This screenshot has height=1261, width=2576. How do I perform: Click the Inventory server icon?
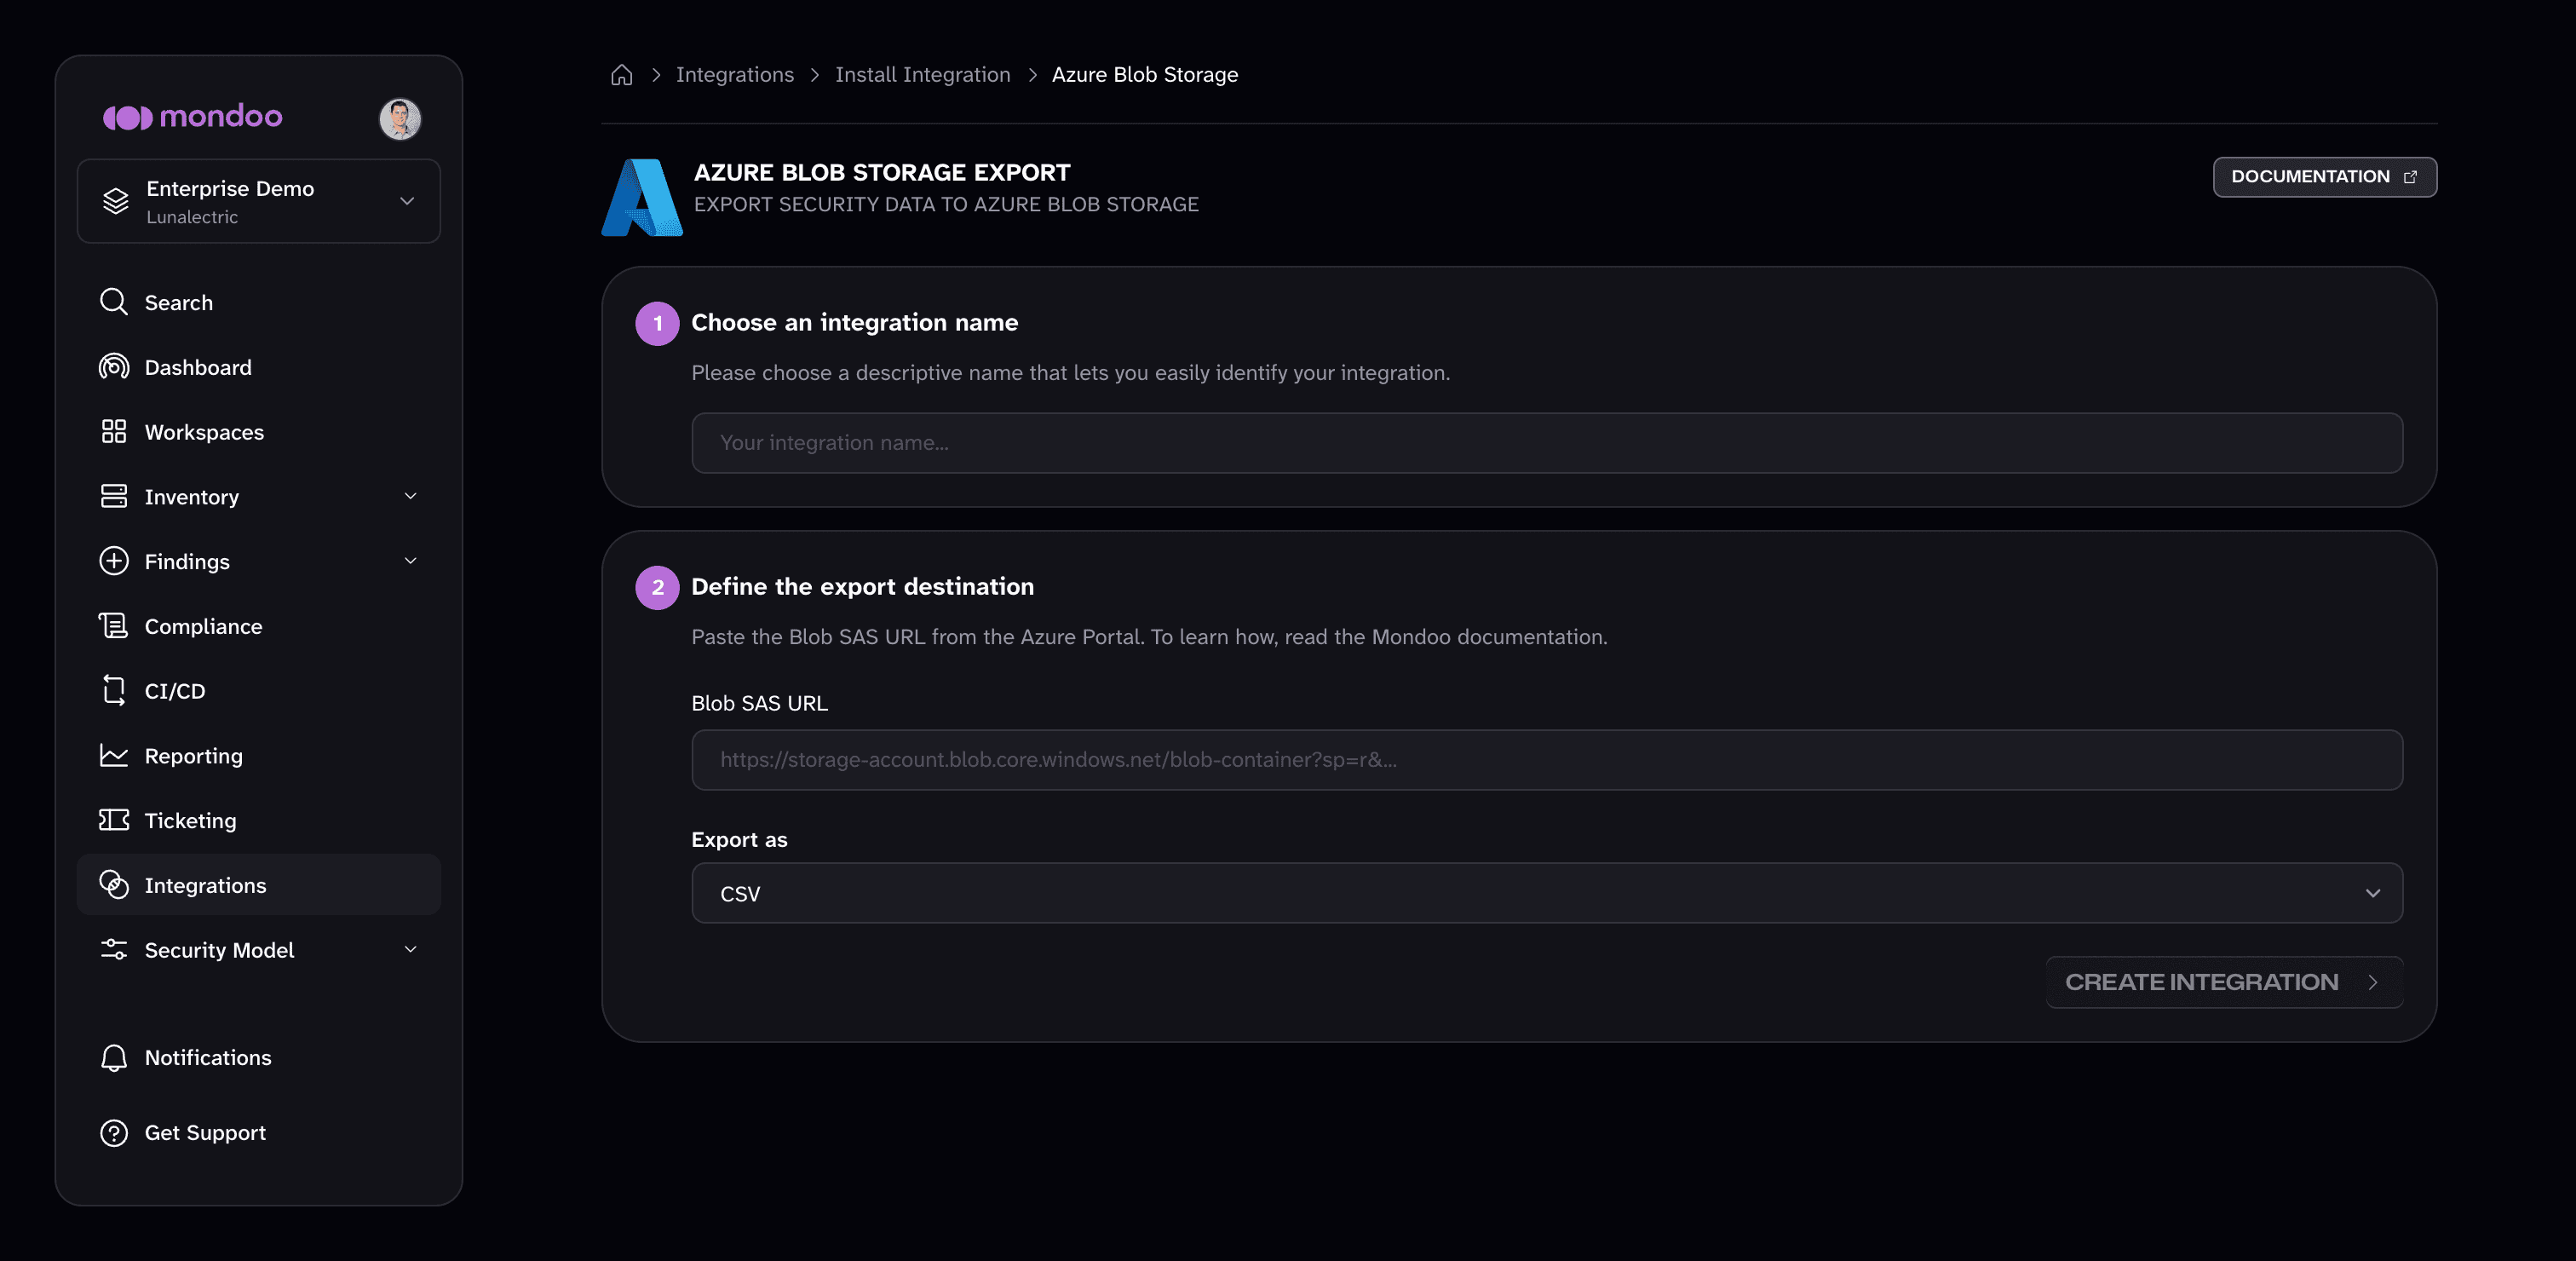pyautogui.click(x=113, y=496)
